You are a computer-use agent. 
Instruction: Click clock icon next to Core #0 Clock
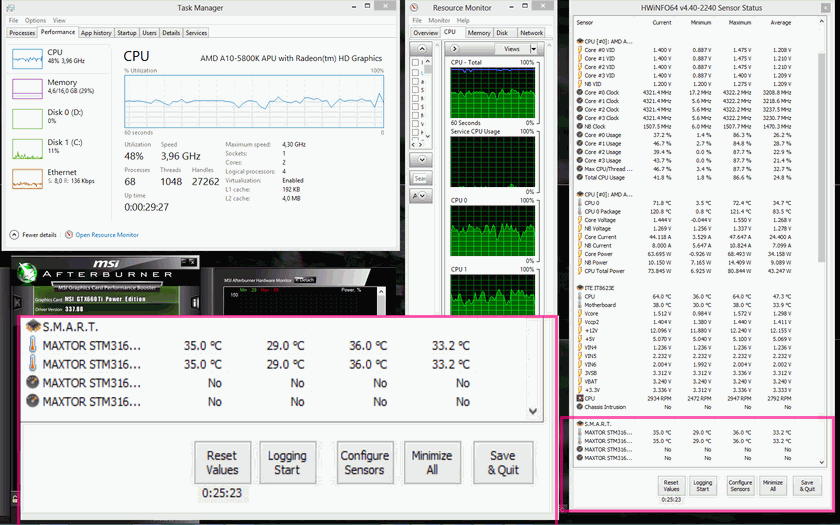(580, 92)
